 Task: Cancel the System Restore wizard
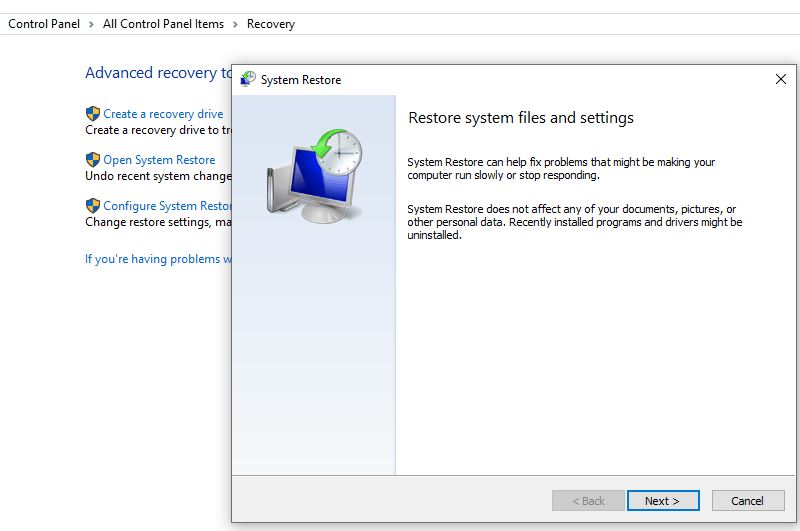[x=747, y=500]
